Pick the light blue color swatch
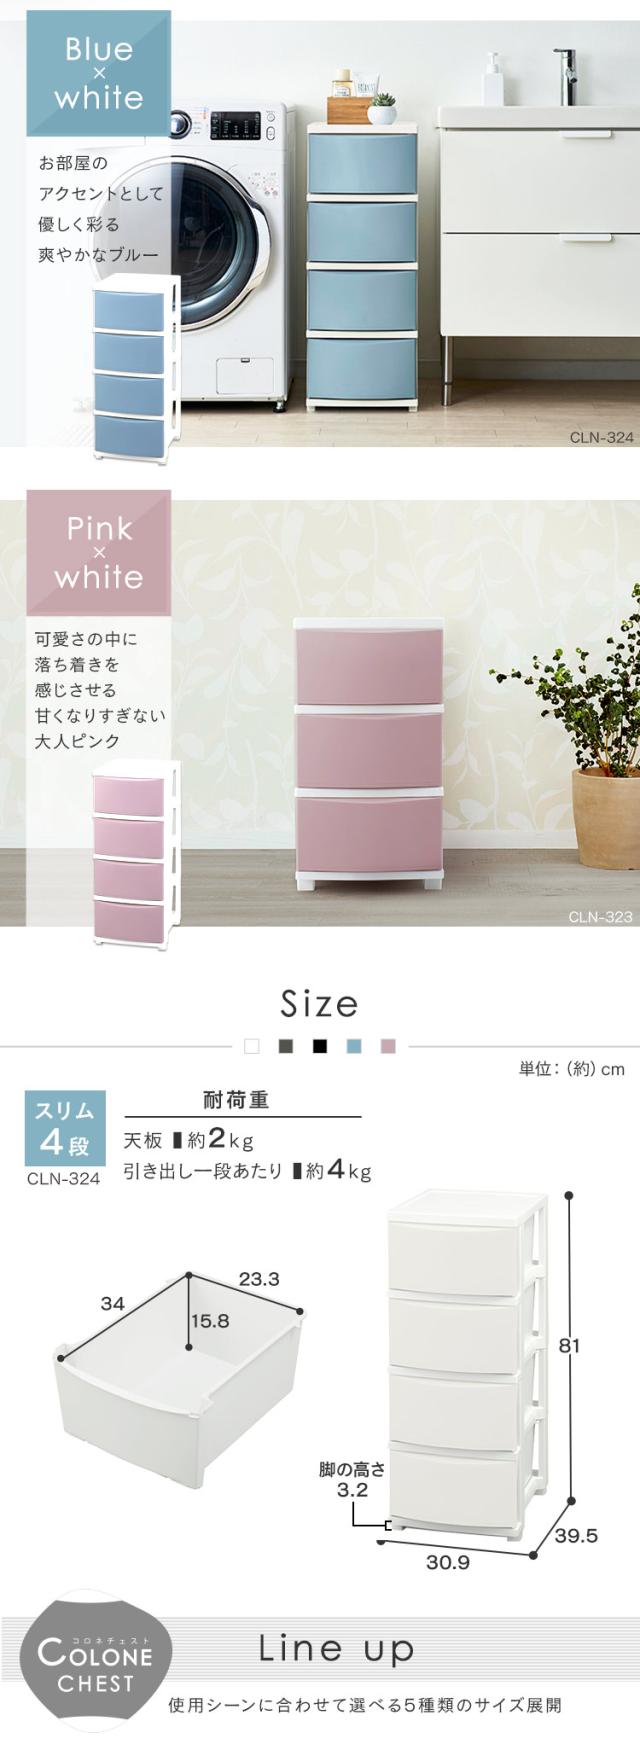 coord(354,1046)
